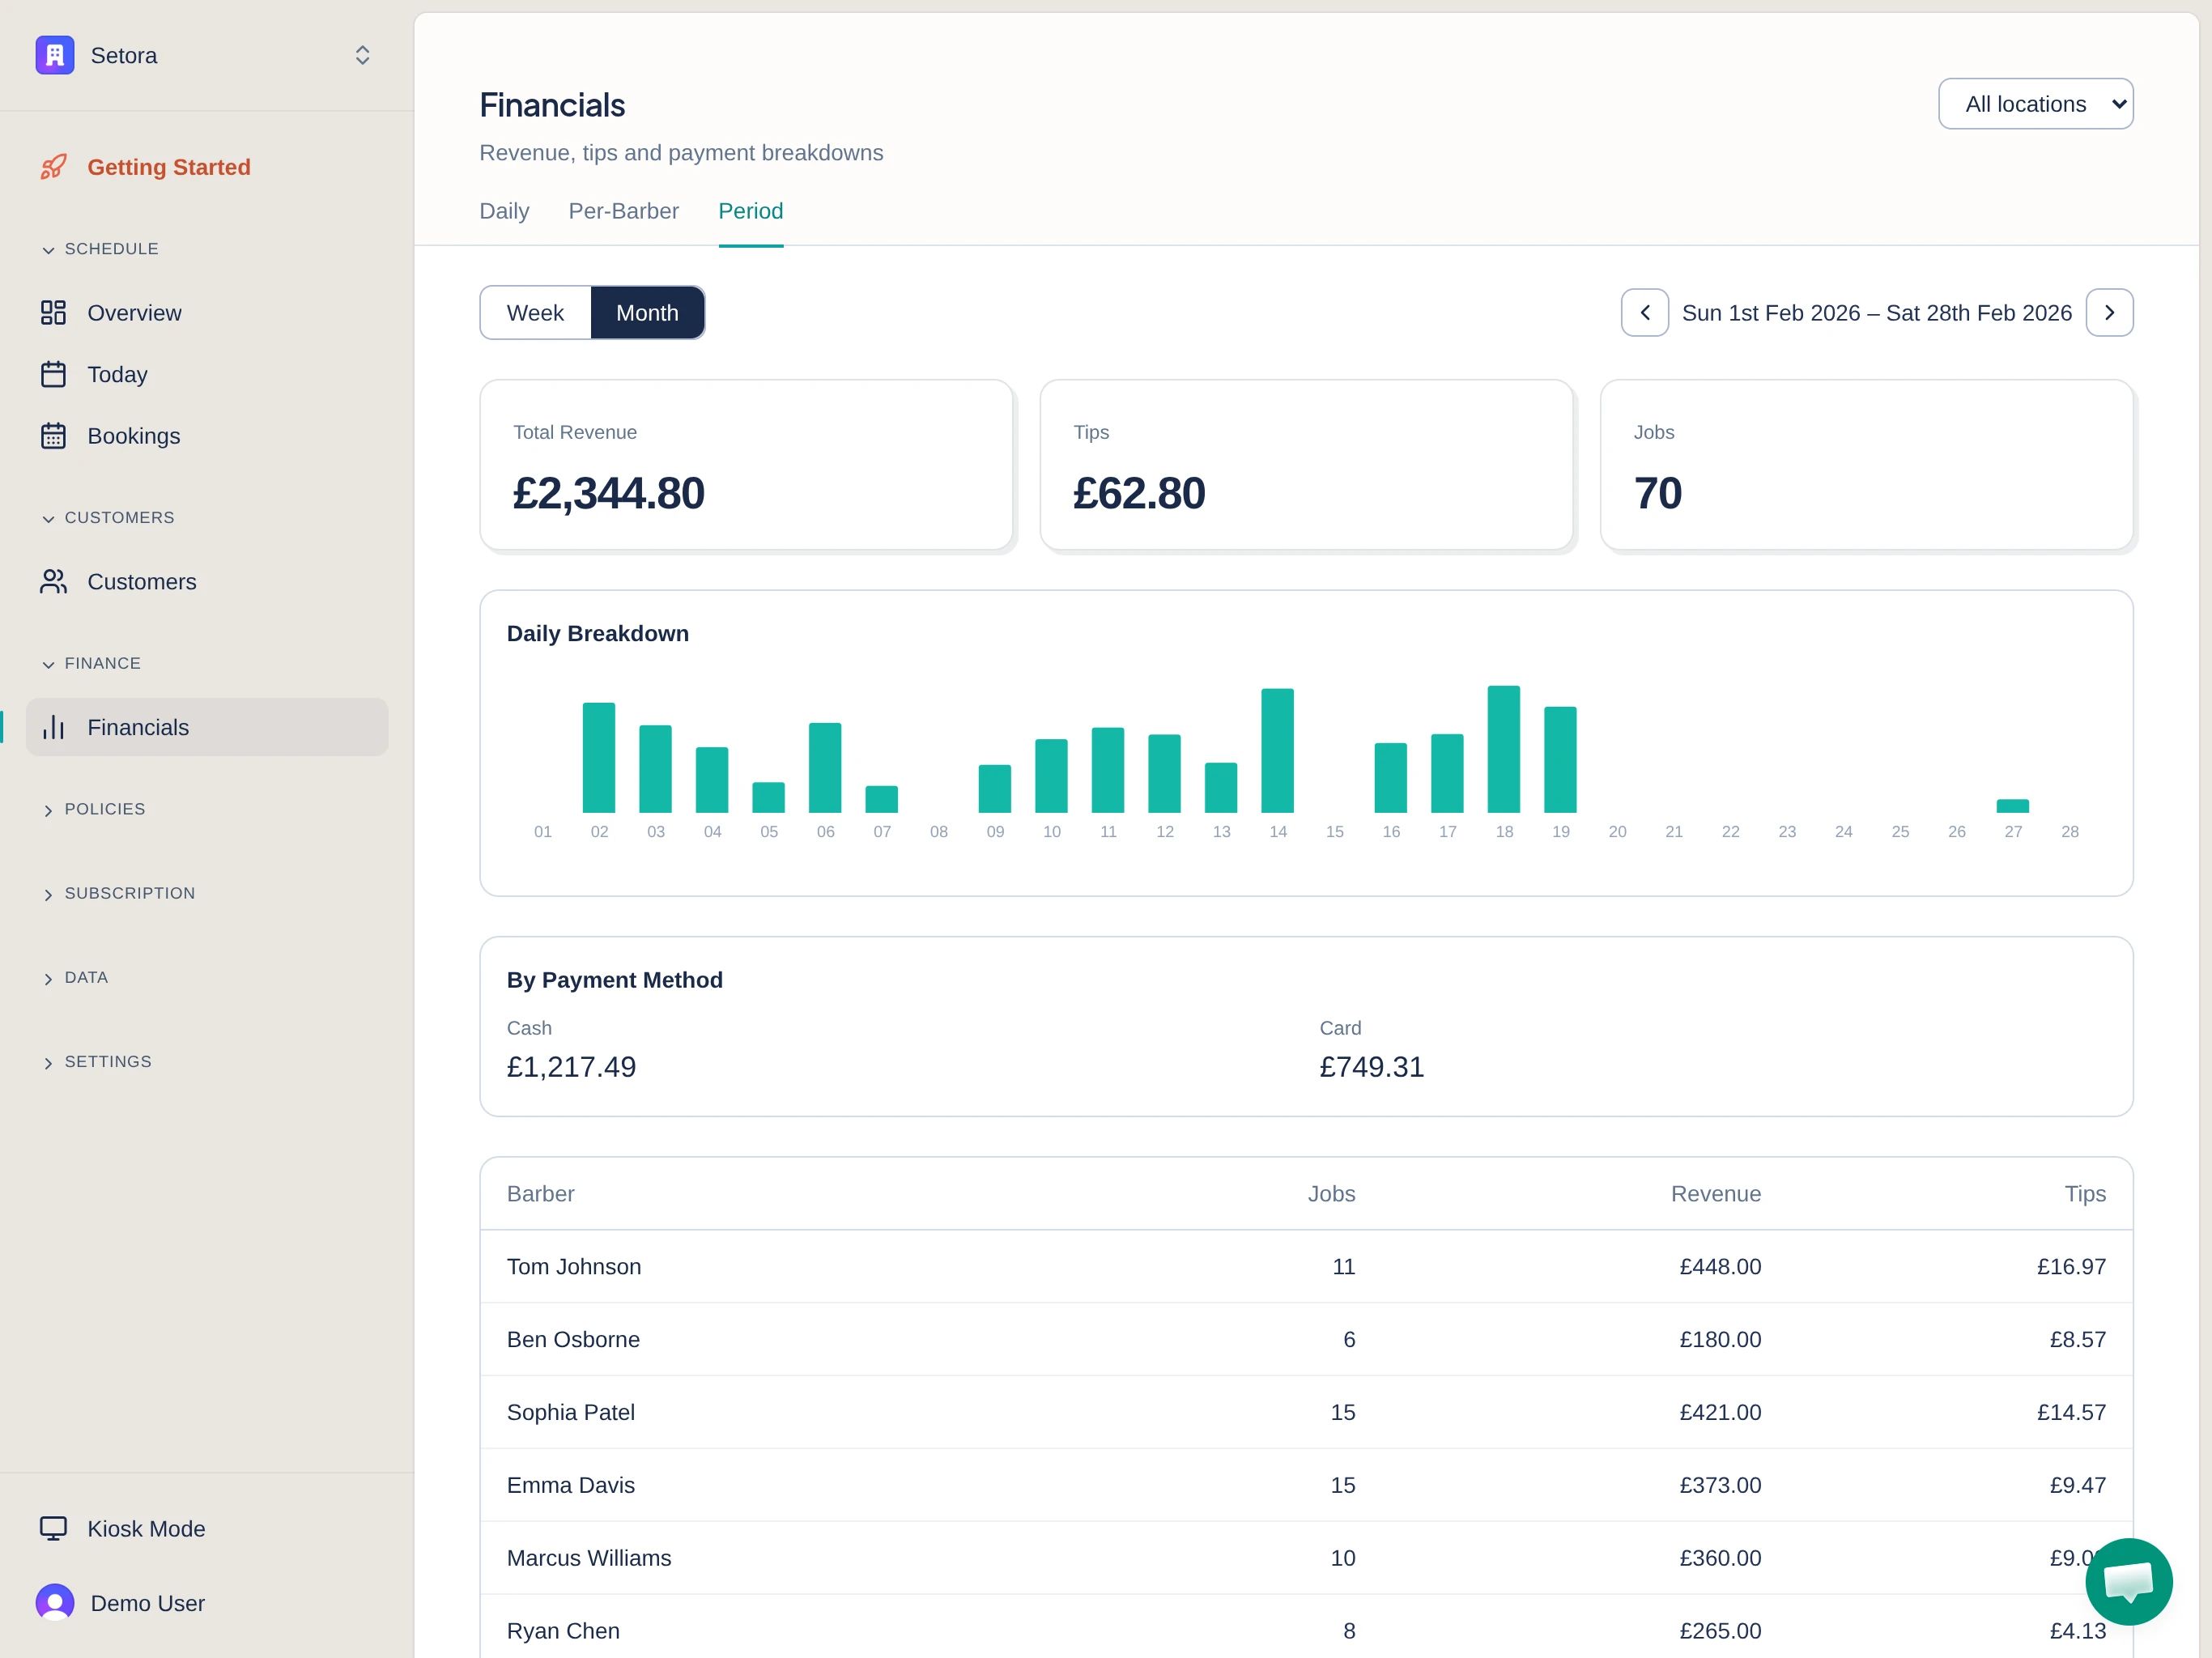Advance to next month with right arrow
Screen dimensions: 2212x1658
tap(2110, 312)
